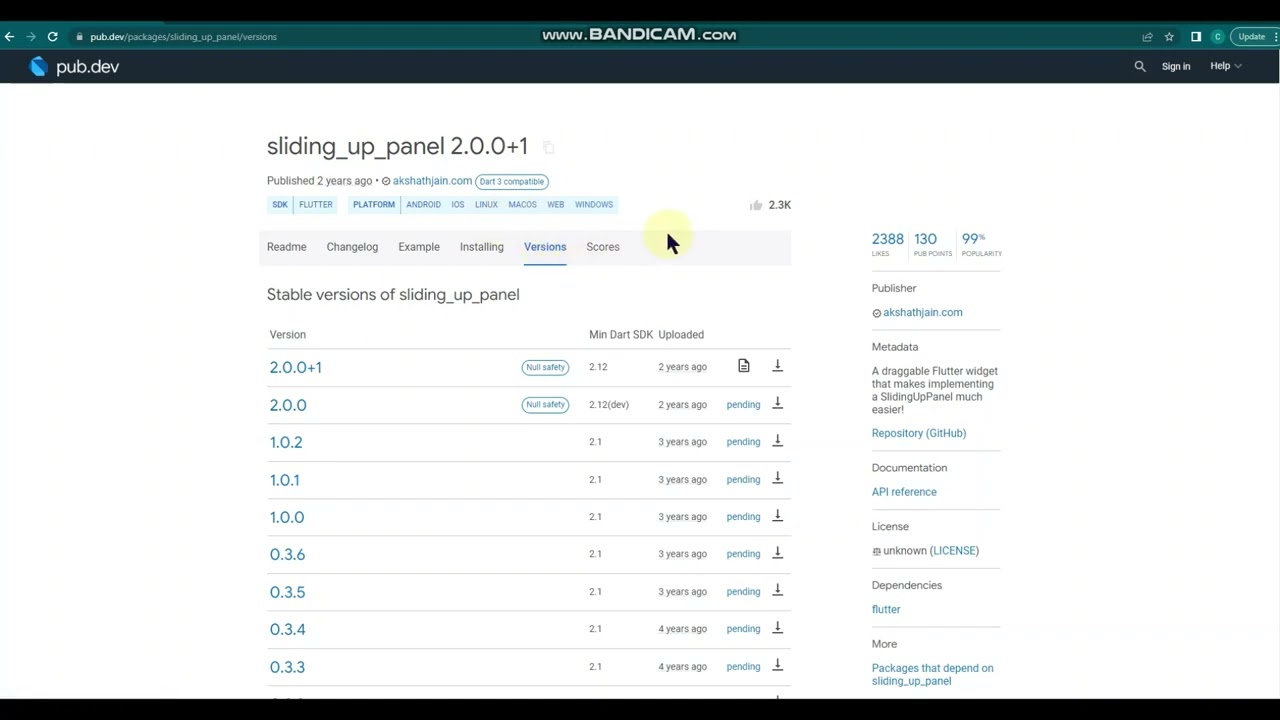The image size is (1280, 720).
Task: Open the Installing tab
Action: pyautogui.click(x=482, y=247)
